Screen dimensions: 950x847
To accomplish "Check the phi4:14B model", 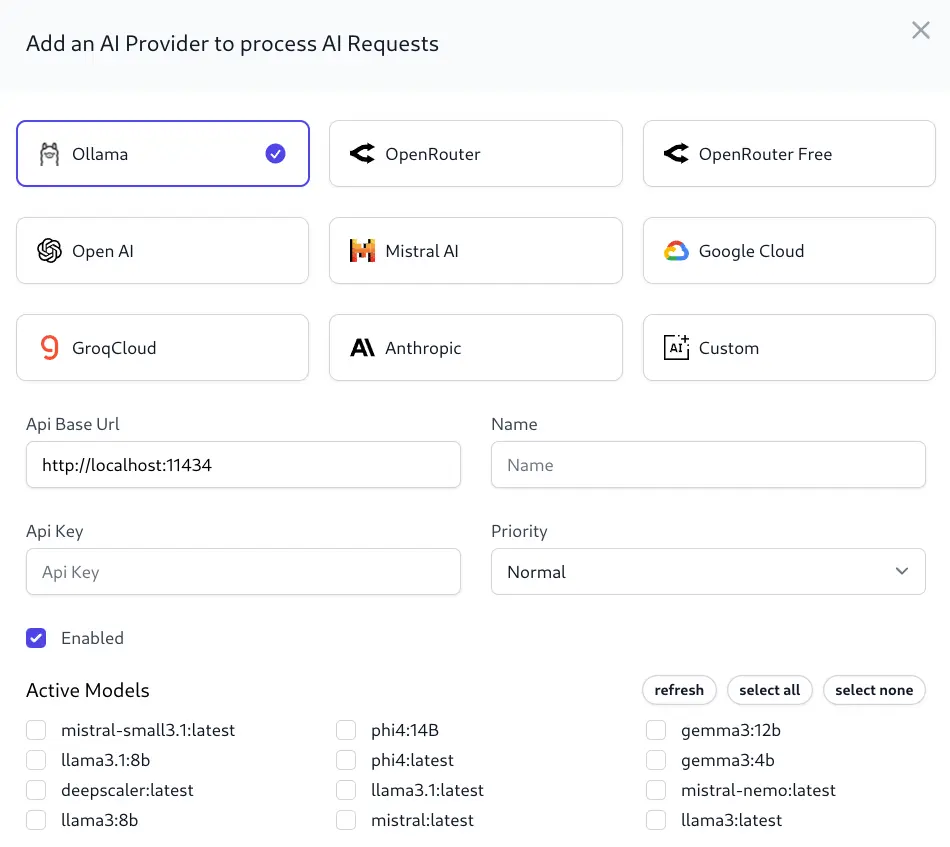I will [x=346, y=730].
